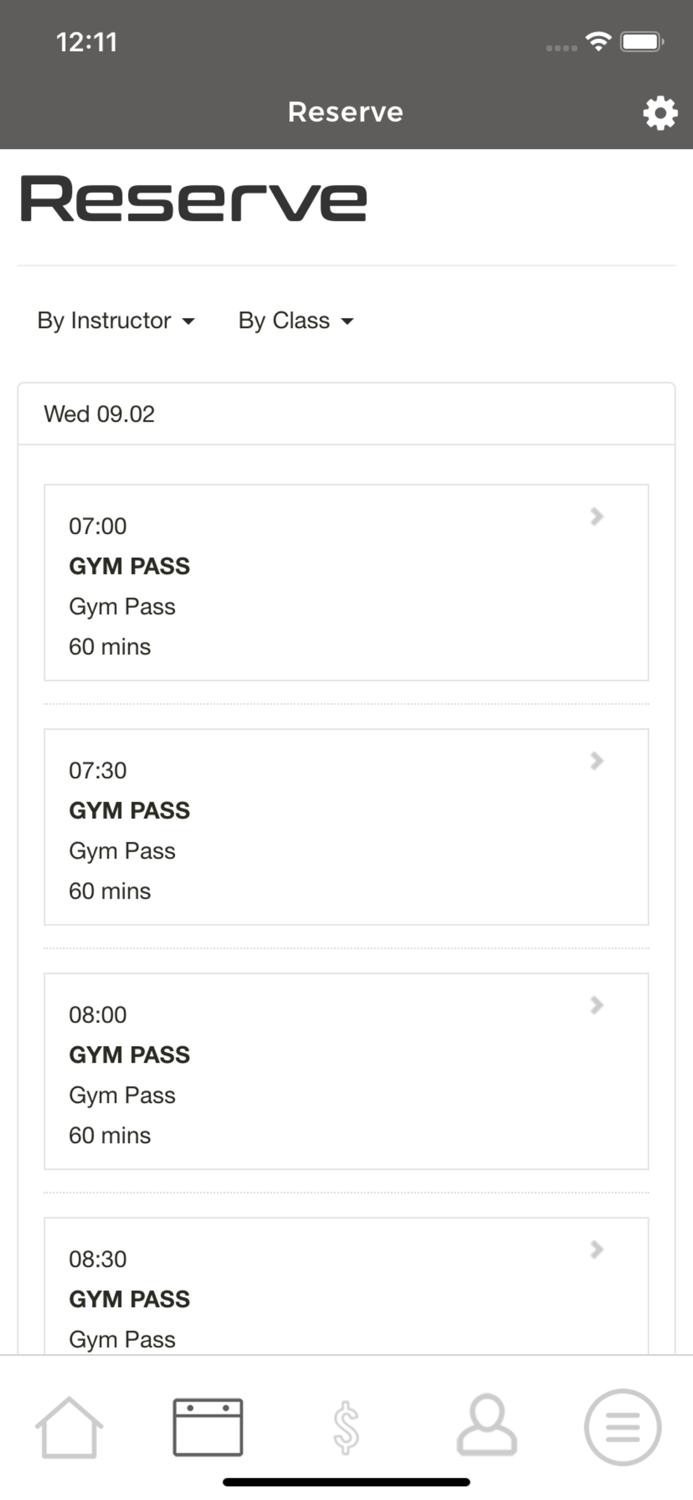Open the 08:00 Gym Pass chevron arrow
The width and height of the screenshot is (693, 1500).
pos(597,1005)
